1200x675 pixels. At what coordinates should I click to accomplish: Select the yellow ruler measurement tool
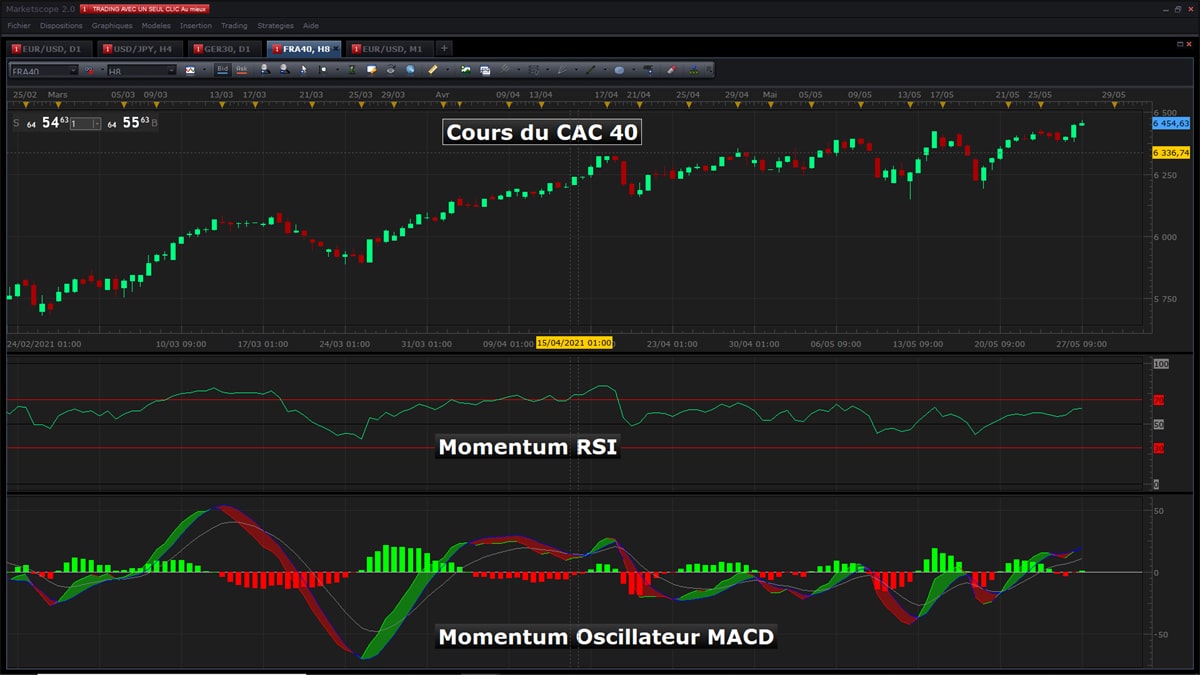point(433,70)
